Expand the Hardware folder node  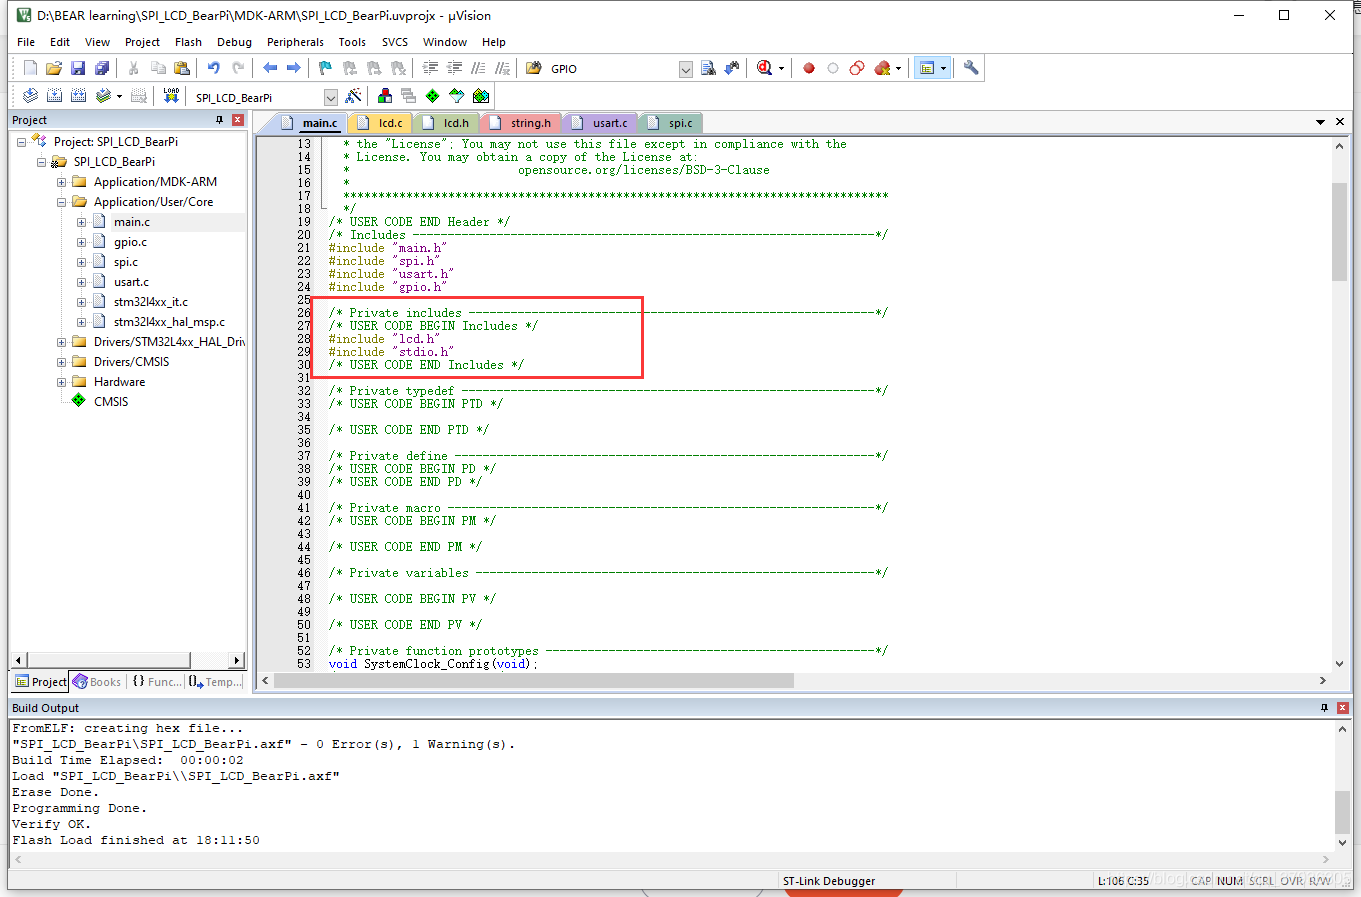(61, 382)
